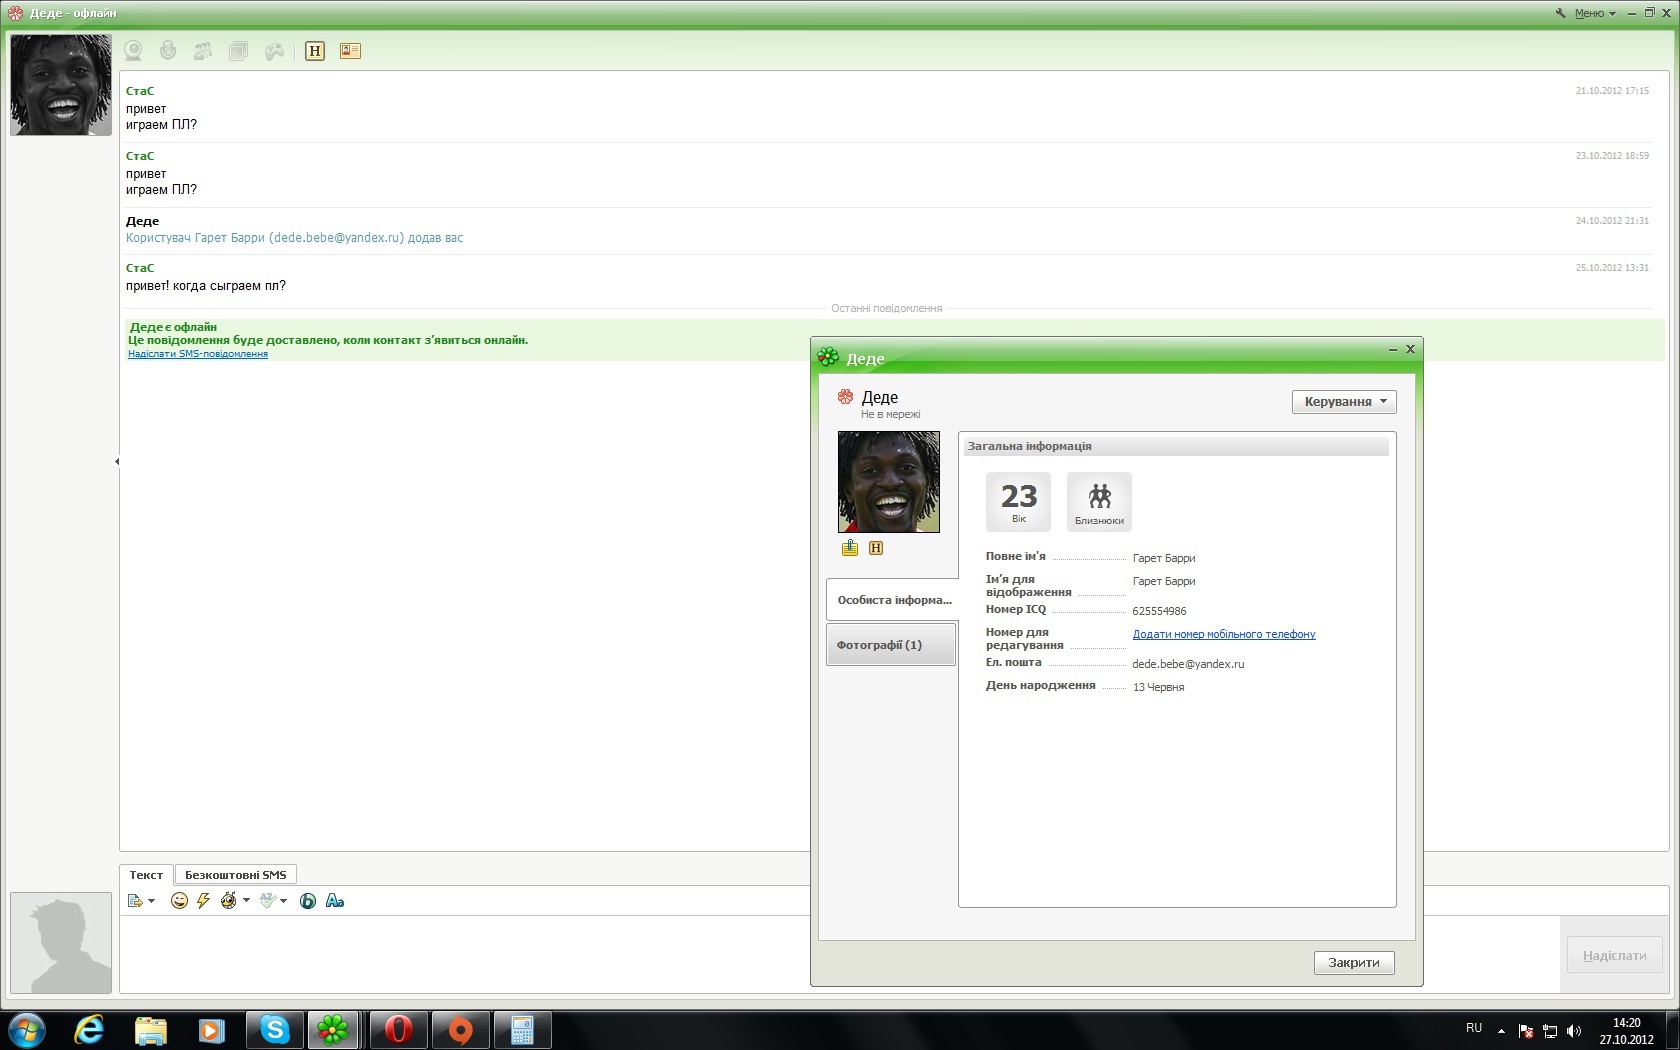Open group chat icon in chat toolbar
Viewport: 1680px width, 1050px height.
[x=203, y=51]
